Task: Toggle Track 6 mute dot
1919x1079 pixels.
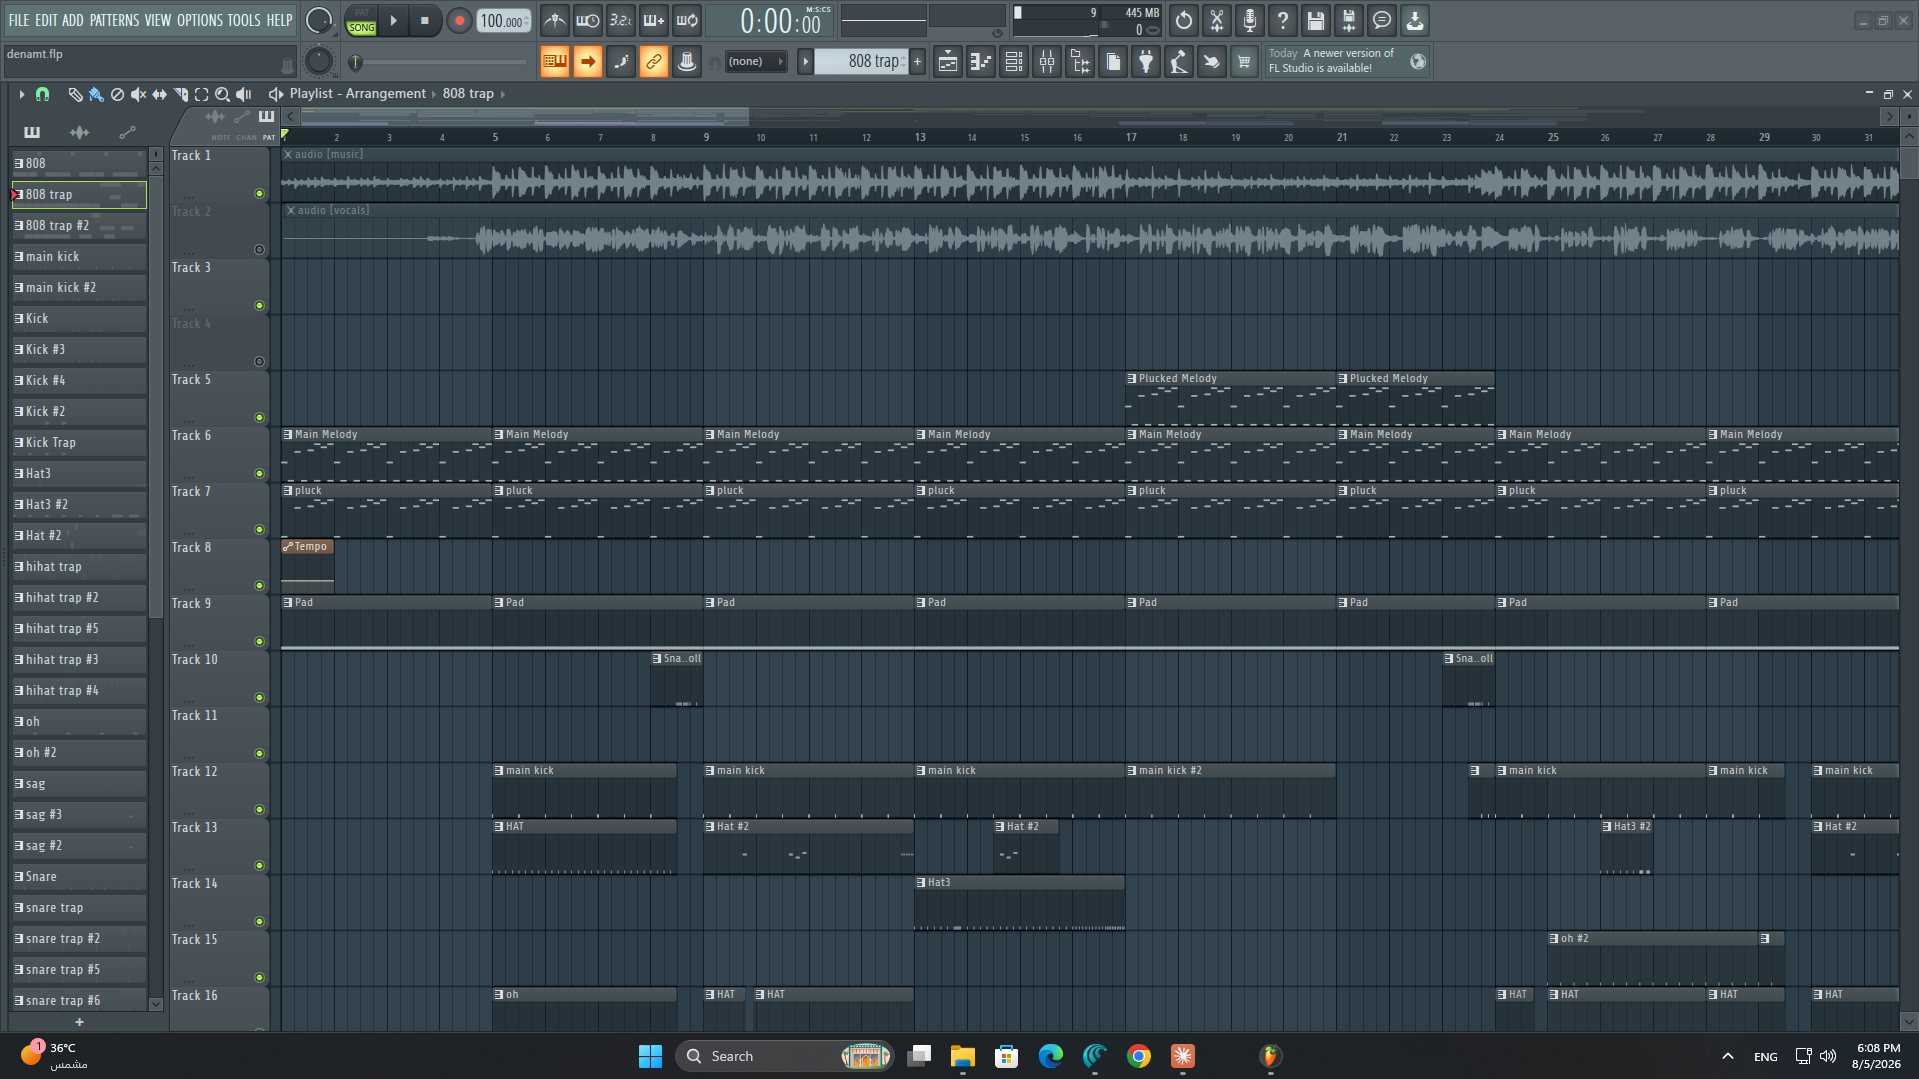Action: click(259, 474)
